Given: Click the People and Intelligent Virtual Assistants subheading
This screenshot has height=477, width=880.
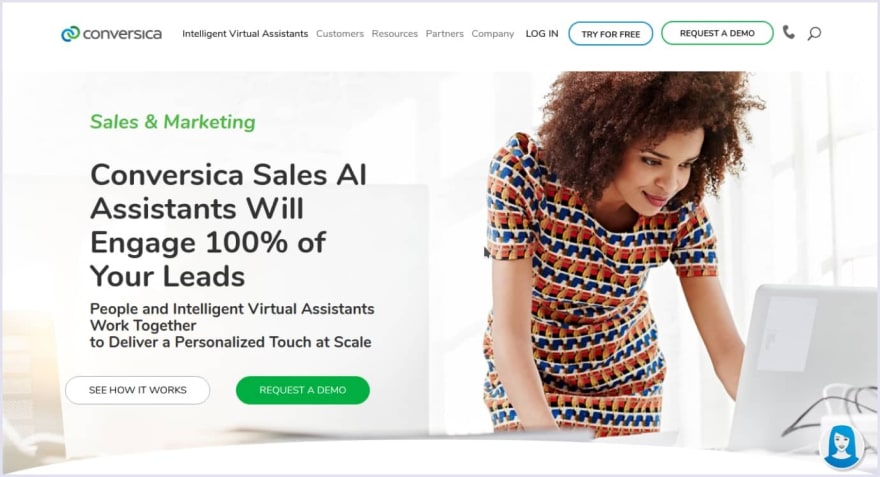Looking at the screenshot, I should [232, 325].
